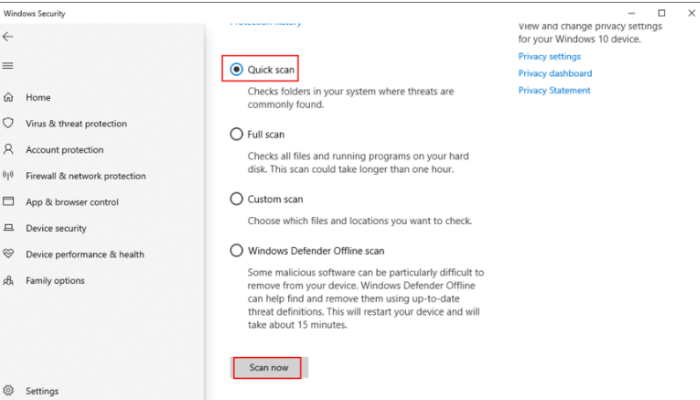Select the Full scan radio button
The height and width of the screenshot is (400, 700).
[x=236, y=134]
